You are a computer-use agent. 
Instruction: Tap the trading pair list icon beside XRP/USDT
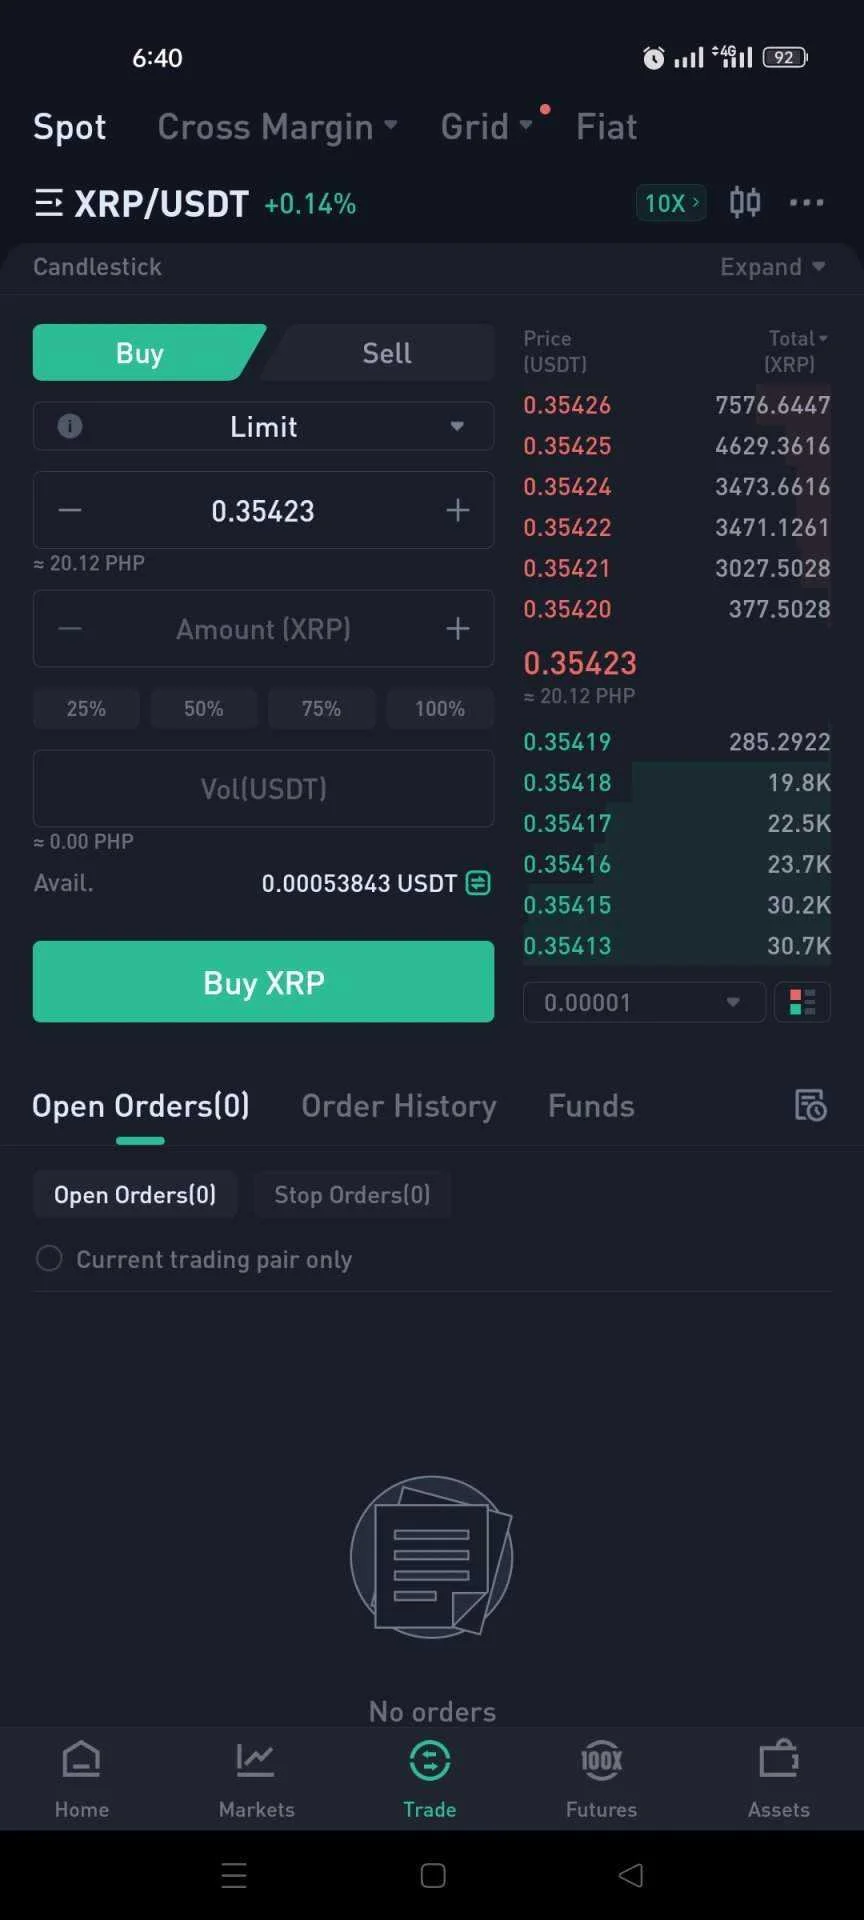click(49, 204)
